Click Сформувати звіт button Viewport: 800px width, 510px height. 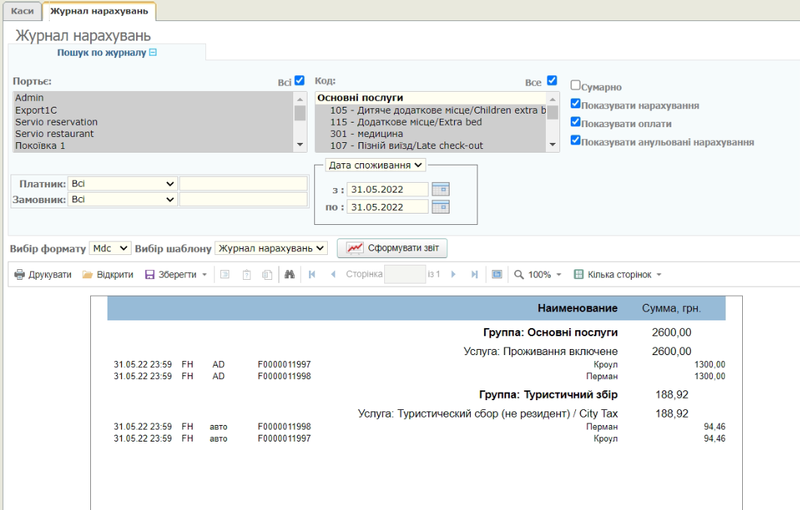pyautogui.click(x=392, y=248)
